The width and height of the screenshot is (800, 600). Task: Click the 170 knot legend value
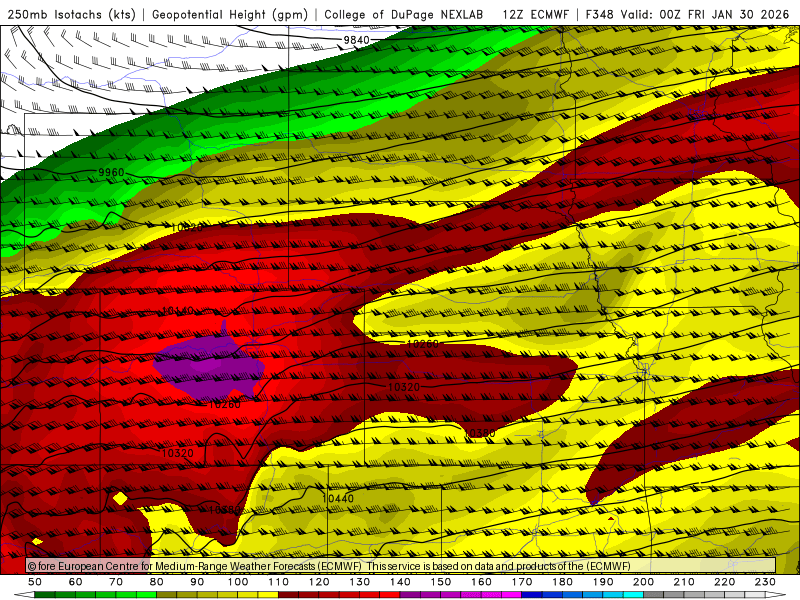(x=521, y=582)
